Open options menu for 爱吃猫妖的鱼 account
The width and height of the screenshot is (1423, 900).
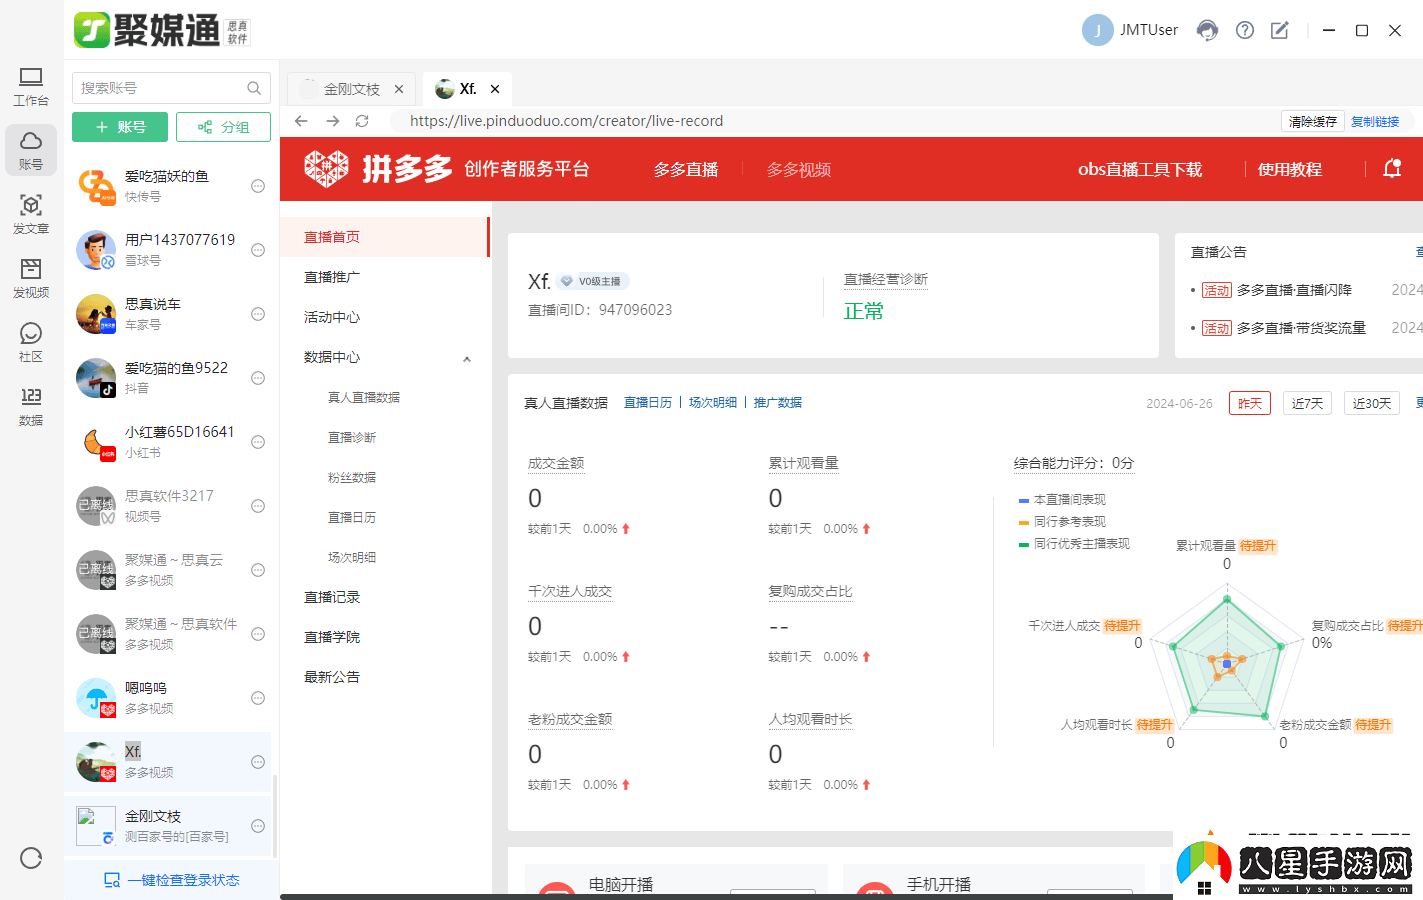[x=258, y=186]
